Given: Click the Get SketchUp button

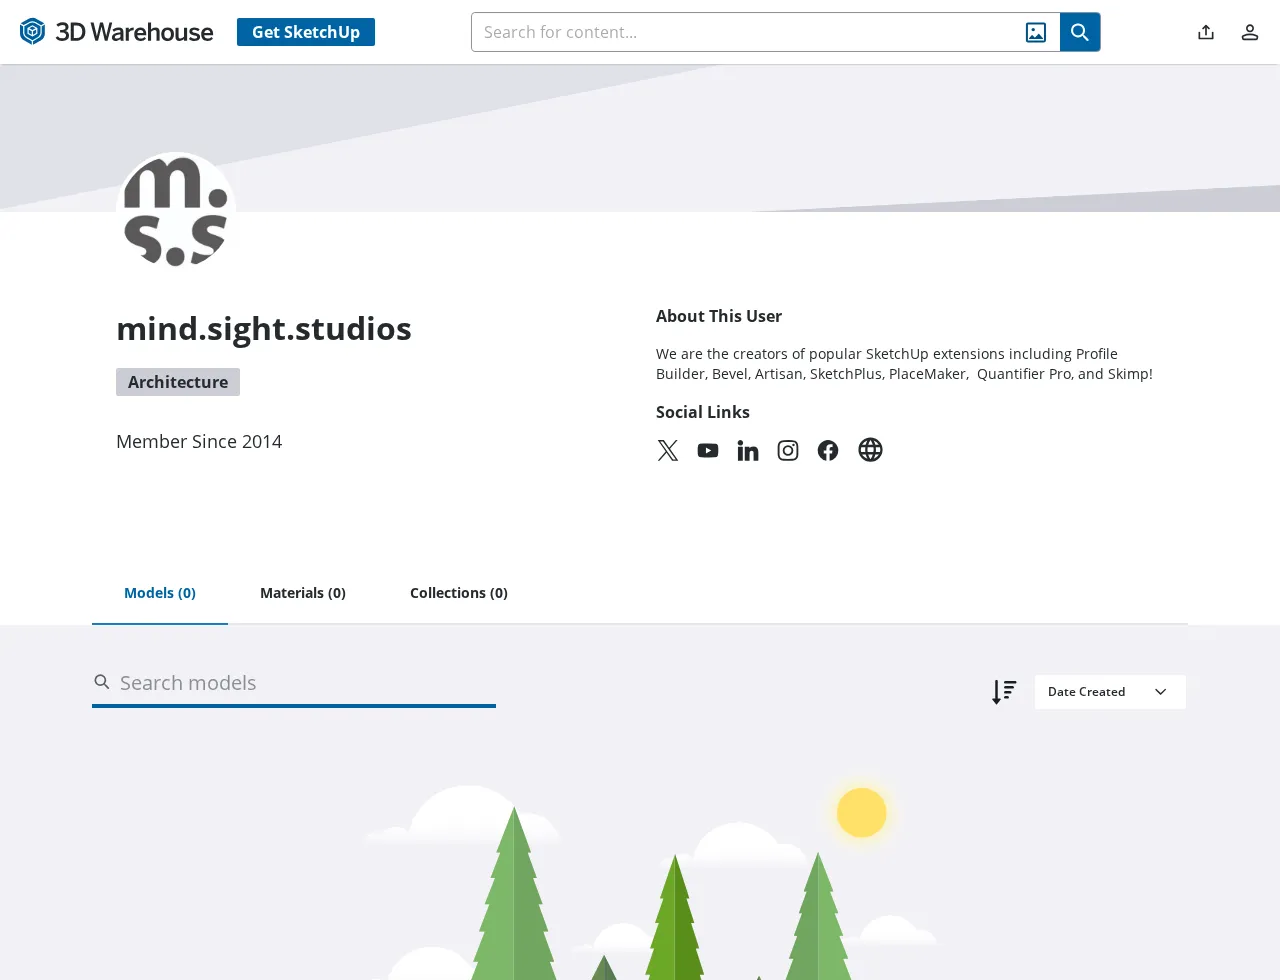Looking at the screenshot, I should [x=306, y=32].
